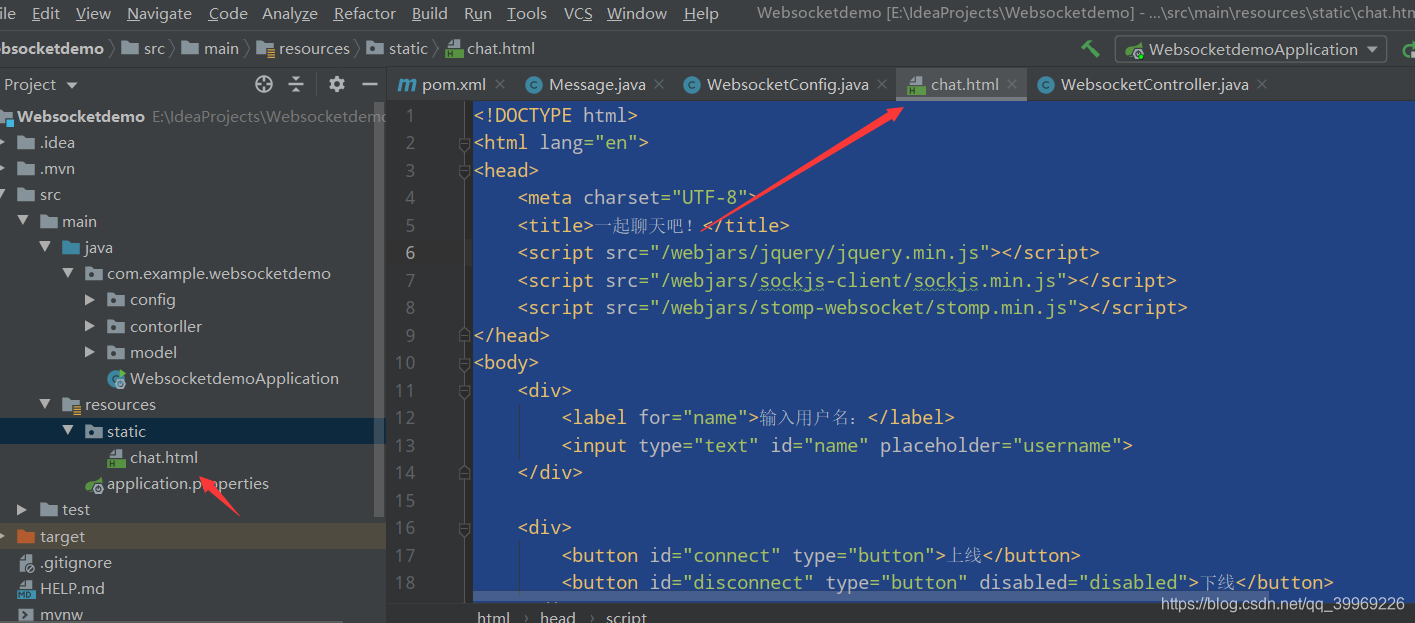
Task: Hide the Project tool window via minimize icon
Action: pyautogui.click(x=370, y=84)
